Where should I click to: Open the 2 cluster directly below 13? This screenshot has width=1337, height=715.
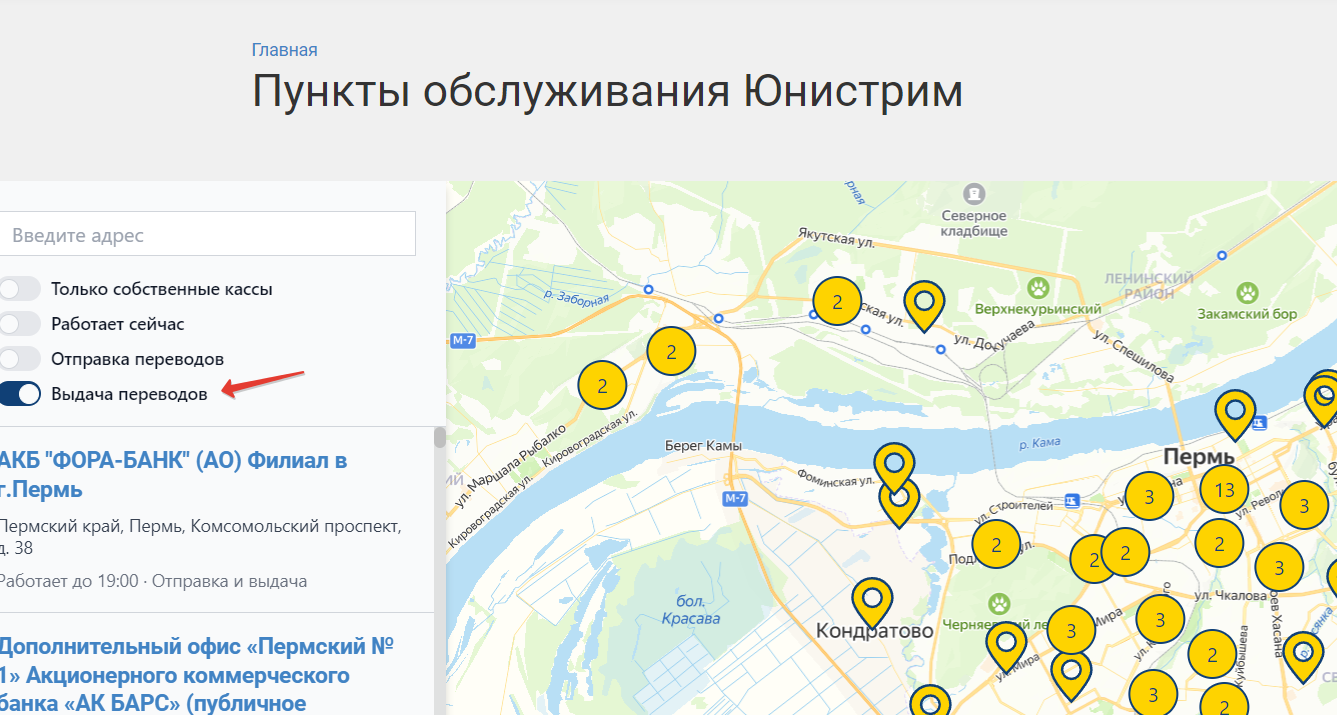(x=1219, y=544)
